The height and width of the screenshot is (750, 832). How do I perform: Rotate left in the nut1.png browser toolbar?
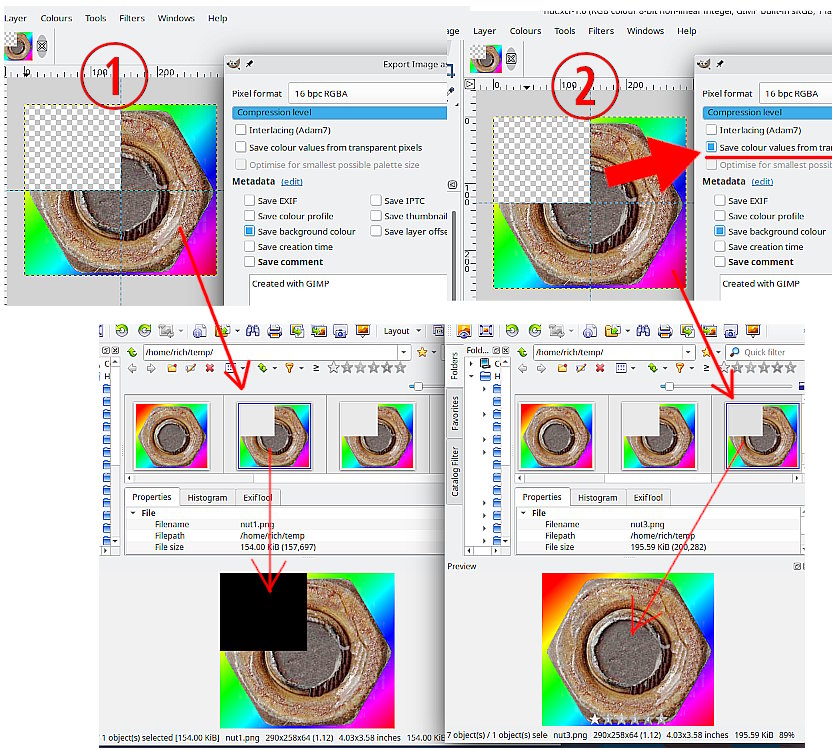coord(122,331)
